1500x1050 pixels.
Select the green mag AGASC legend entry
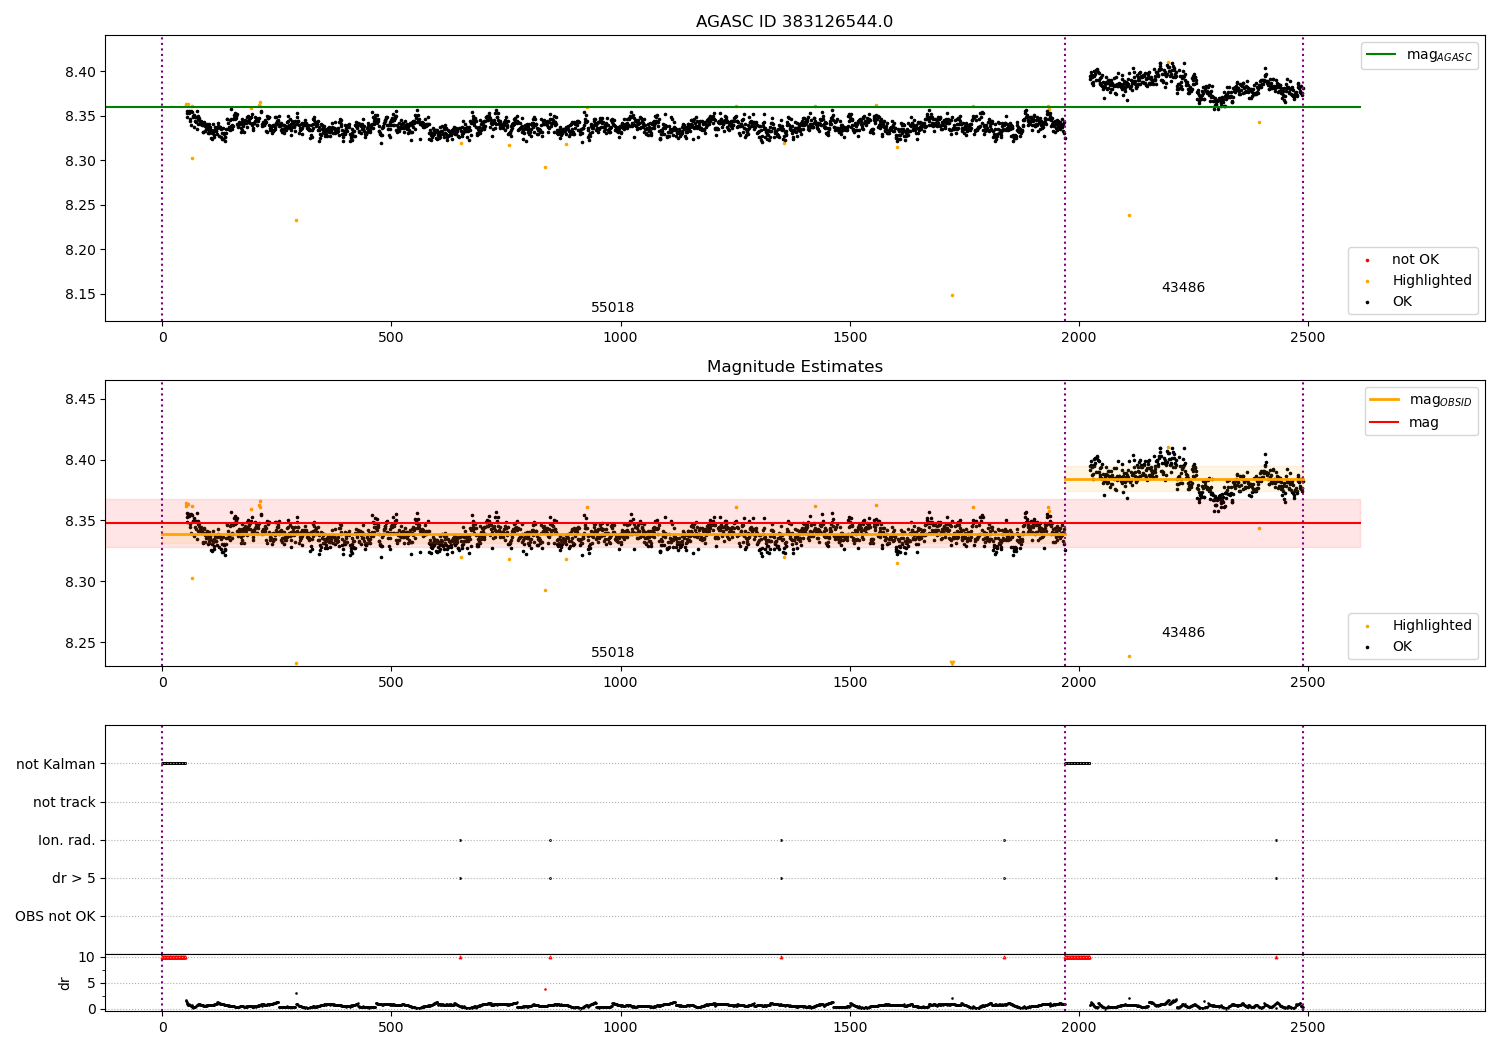point(1419,55)
